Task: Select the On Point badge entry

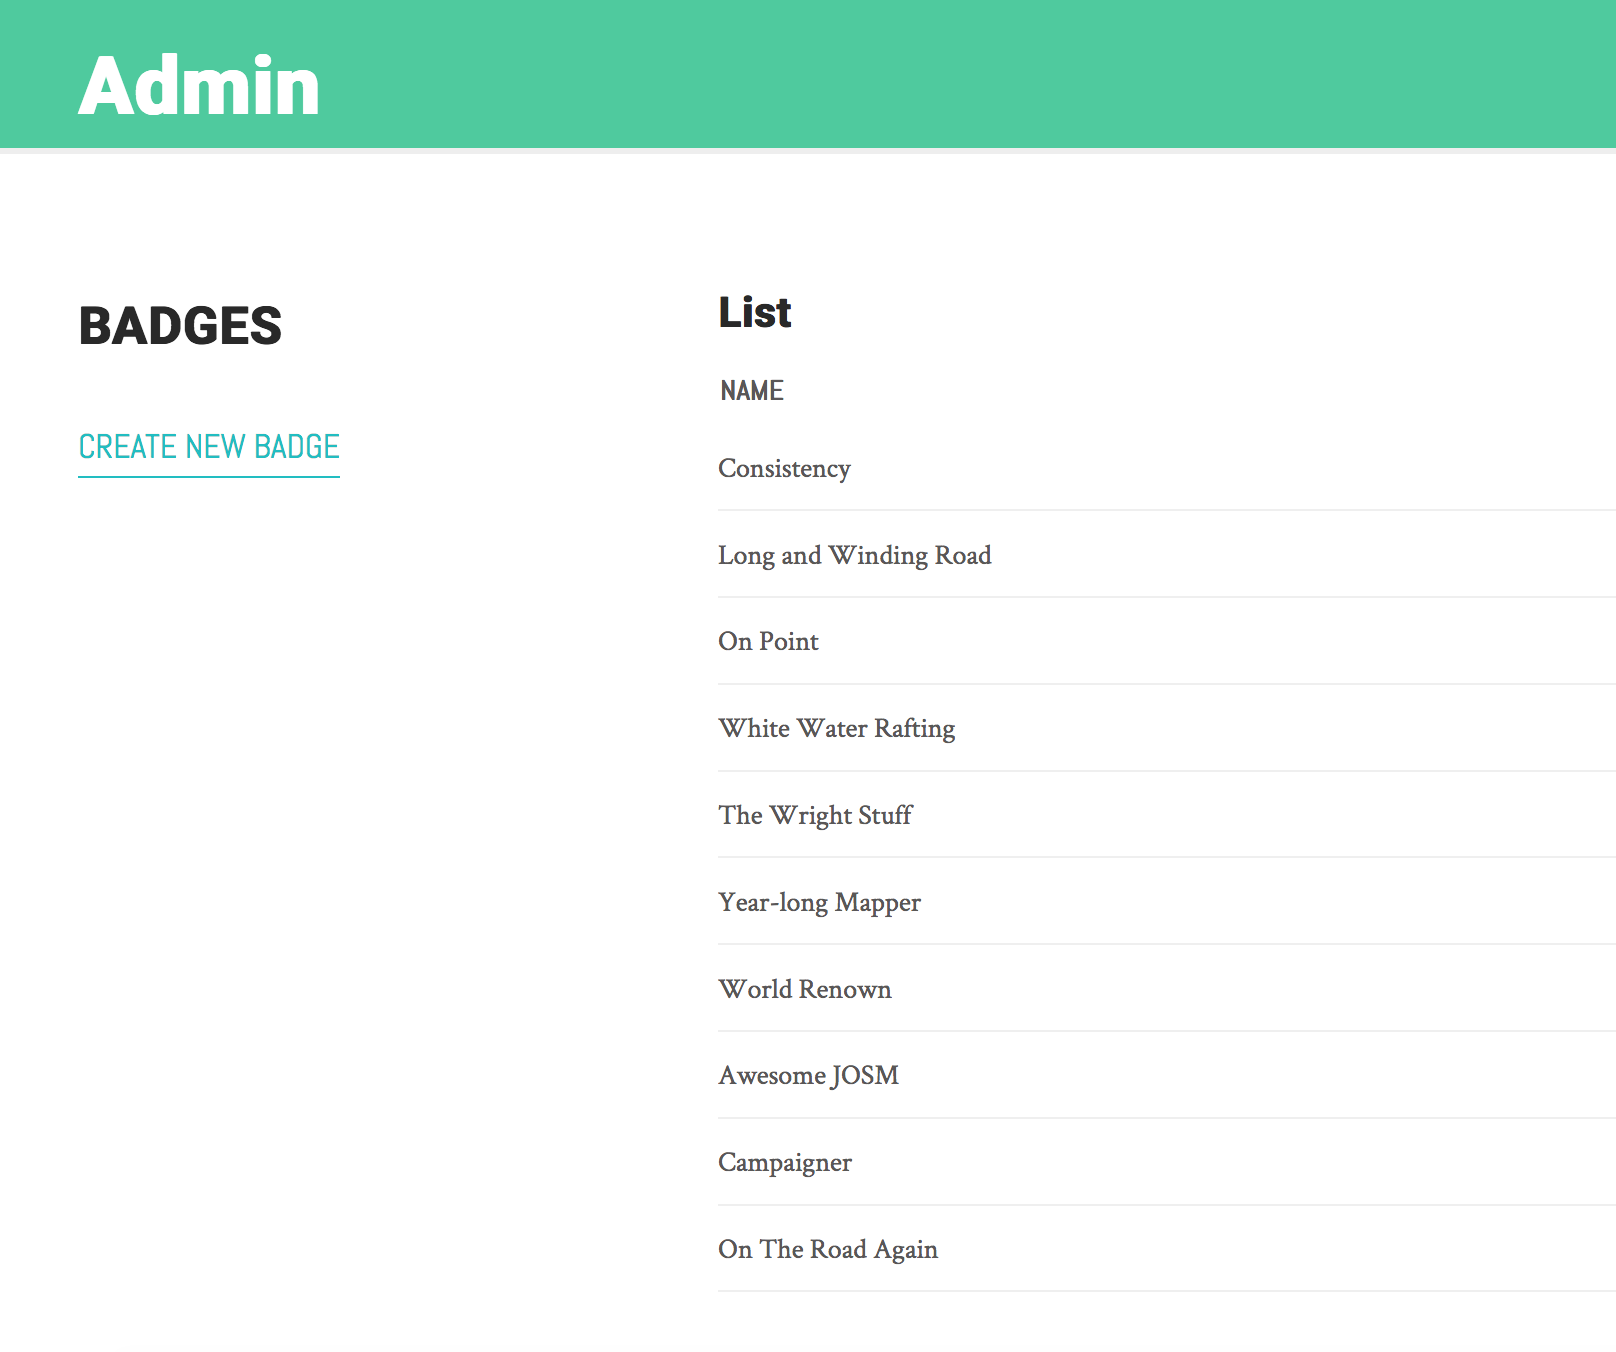Action: point(768,642)
